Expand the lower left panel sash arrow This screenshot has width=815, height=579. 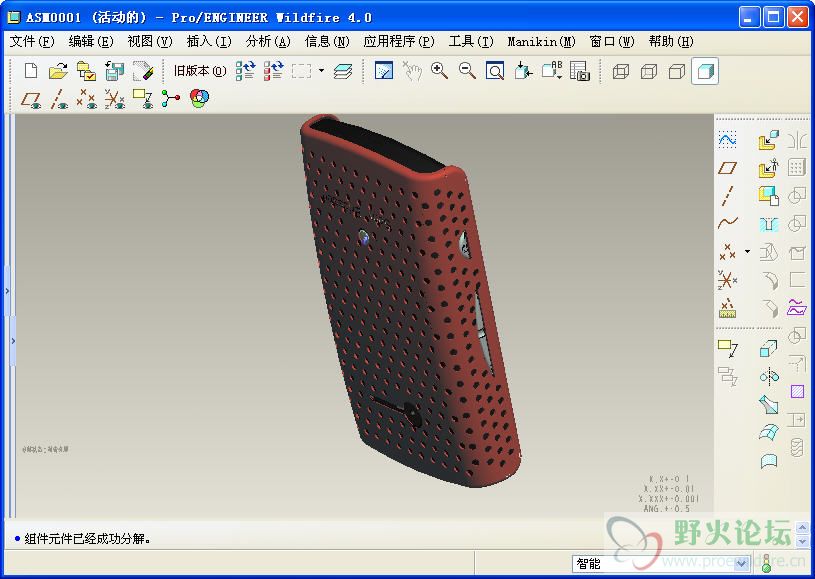(13, 341)
